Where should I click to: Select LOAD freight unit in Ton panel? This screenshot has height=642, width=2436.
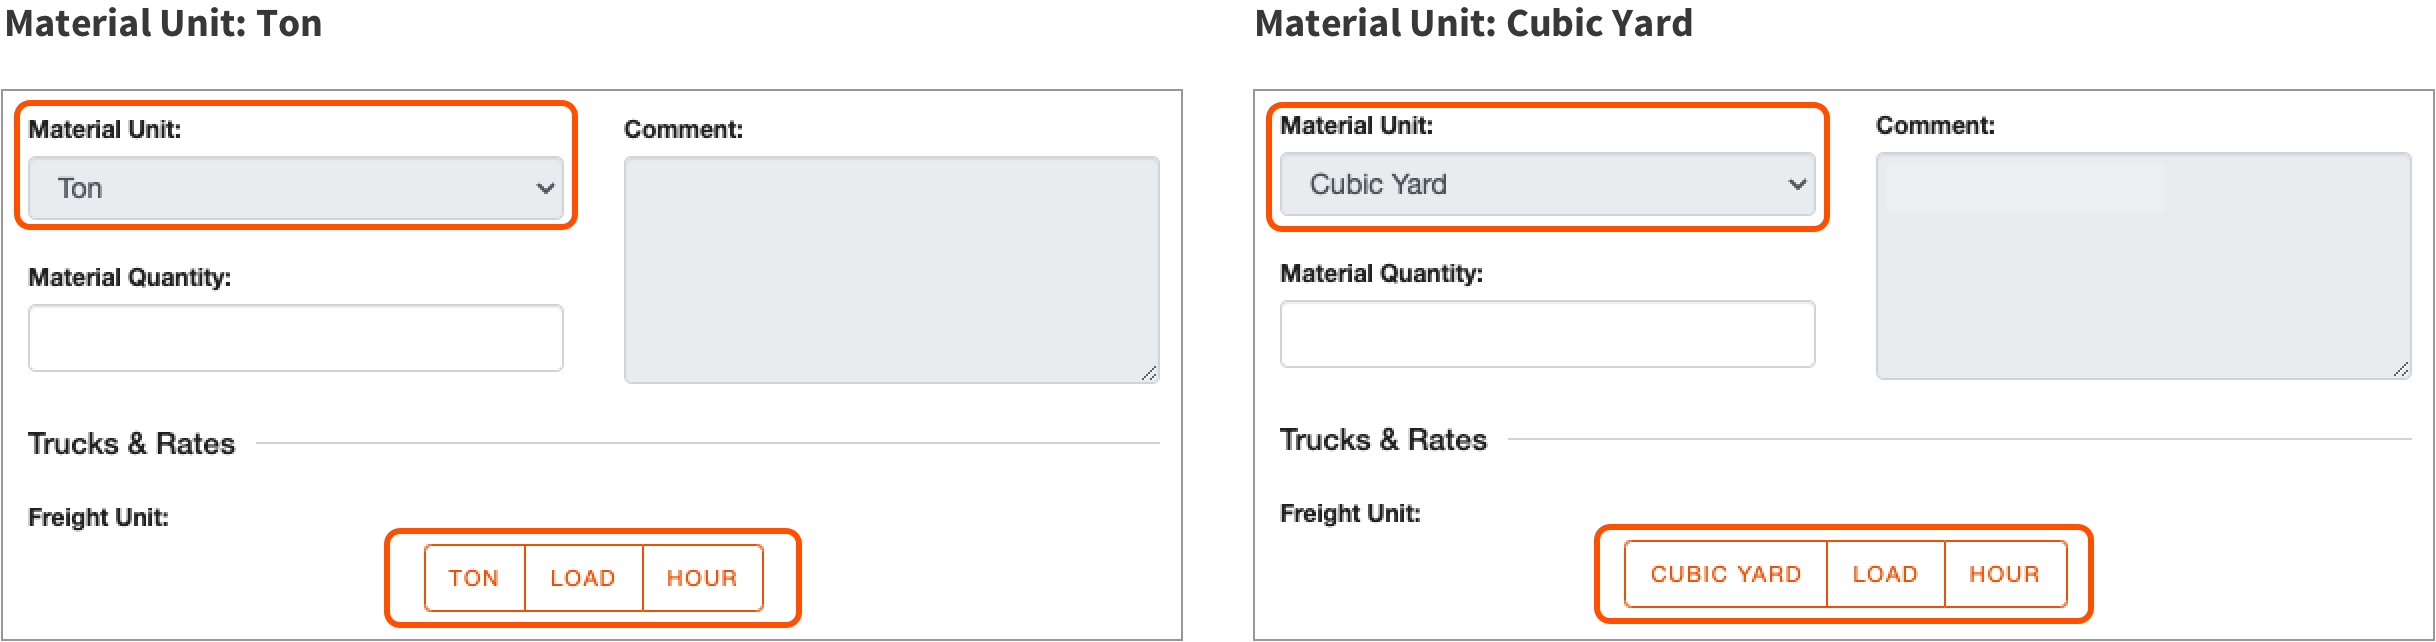tap(583, 578)
